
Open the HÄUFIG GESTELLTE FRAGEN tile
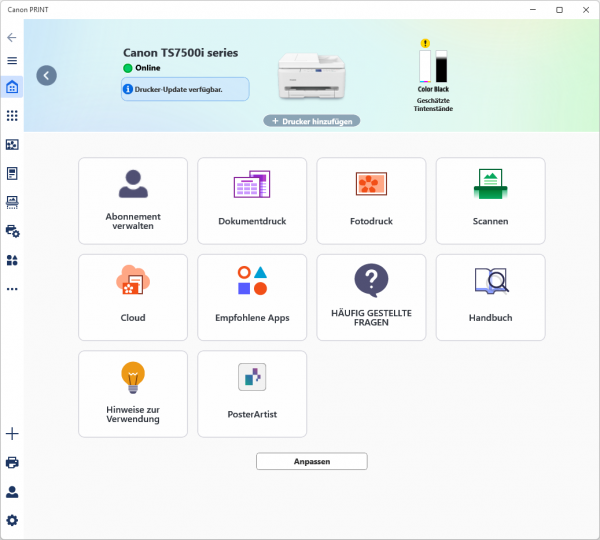point(371,297)
